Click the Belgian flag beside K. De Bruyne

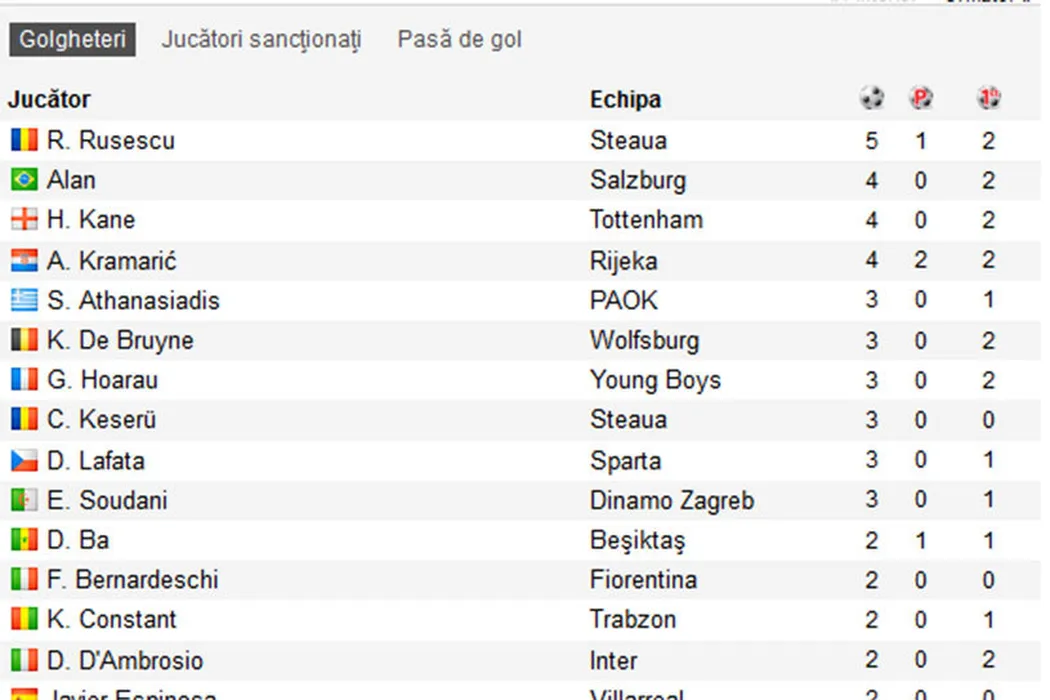(24, 340)
